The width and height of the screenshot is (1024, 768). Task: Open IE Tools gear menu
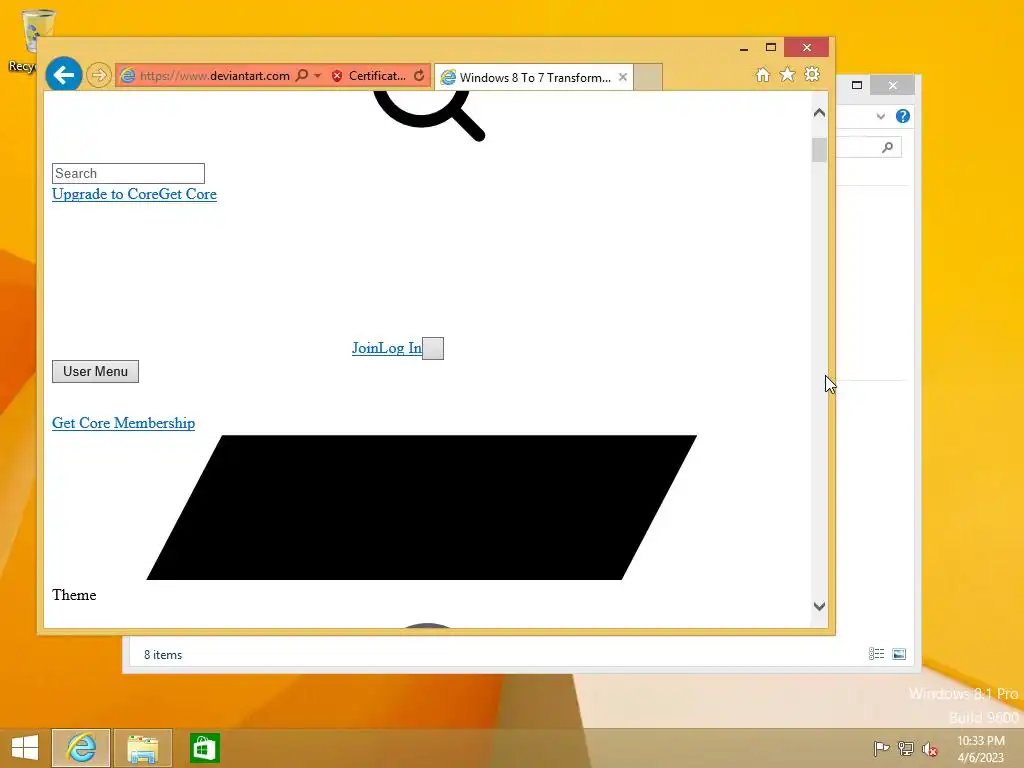point(812,74)
